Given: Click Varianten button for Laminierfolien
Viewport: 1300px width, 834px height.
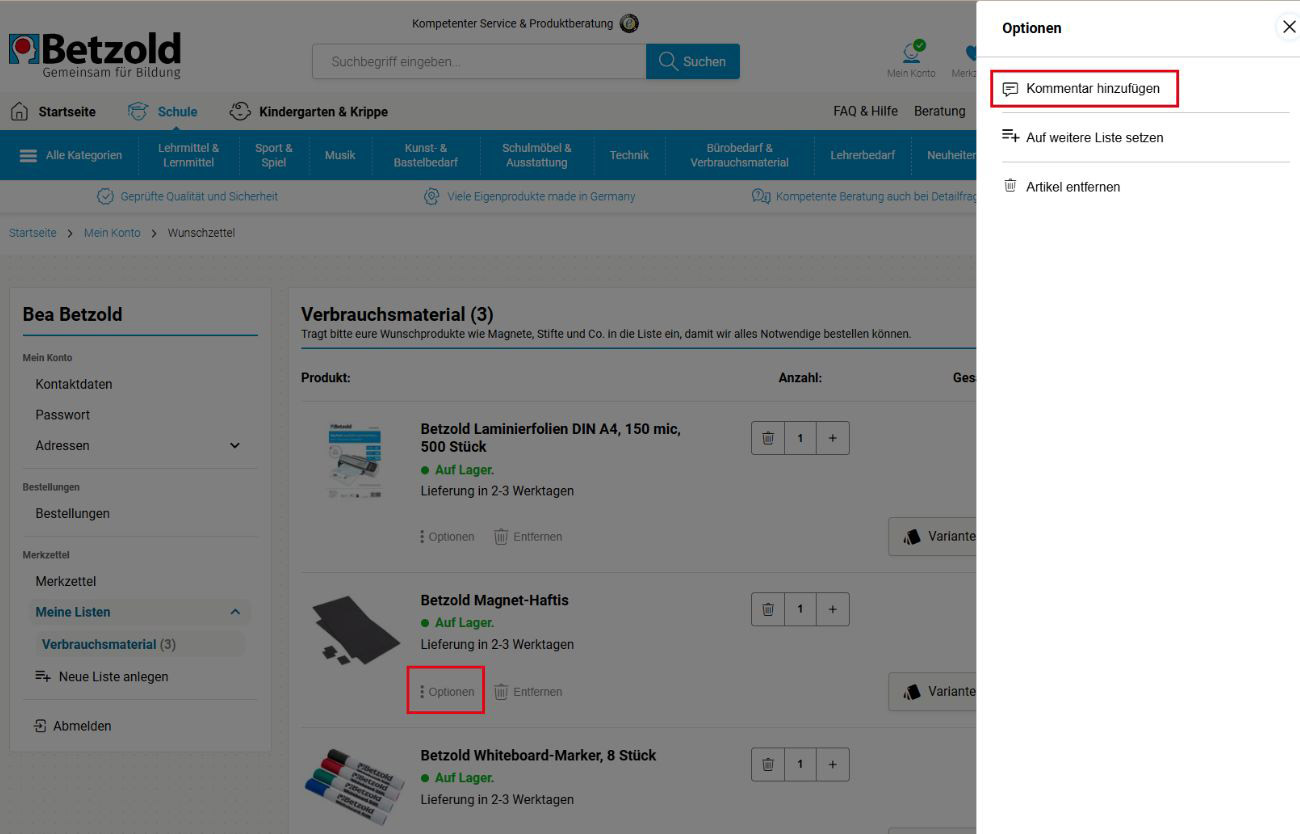Looking at the screenshot, I should tap(933, 536).
